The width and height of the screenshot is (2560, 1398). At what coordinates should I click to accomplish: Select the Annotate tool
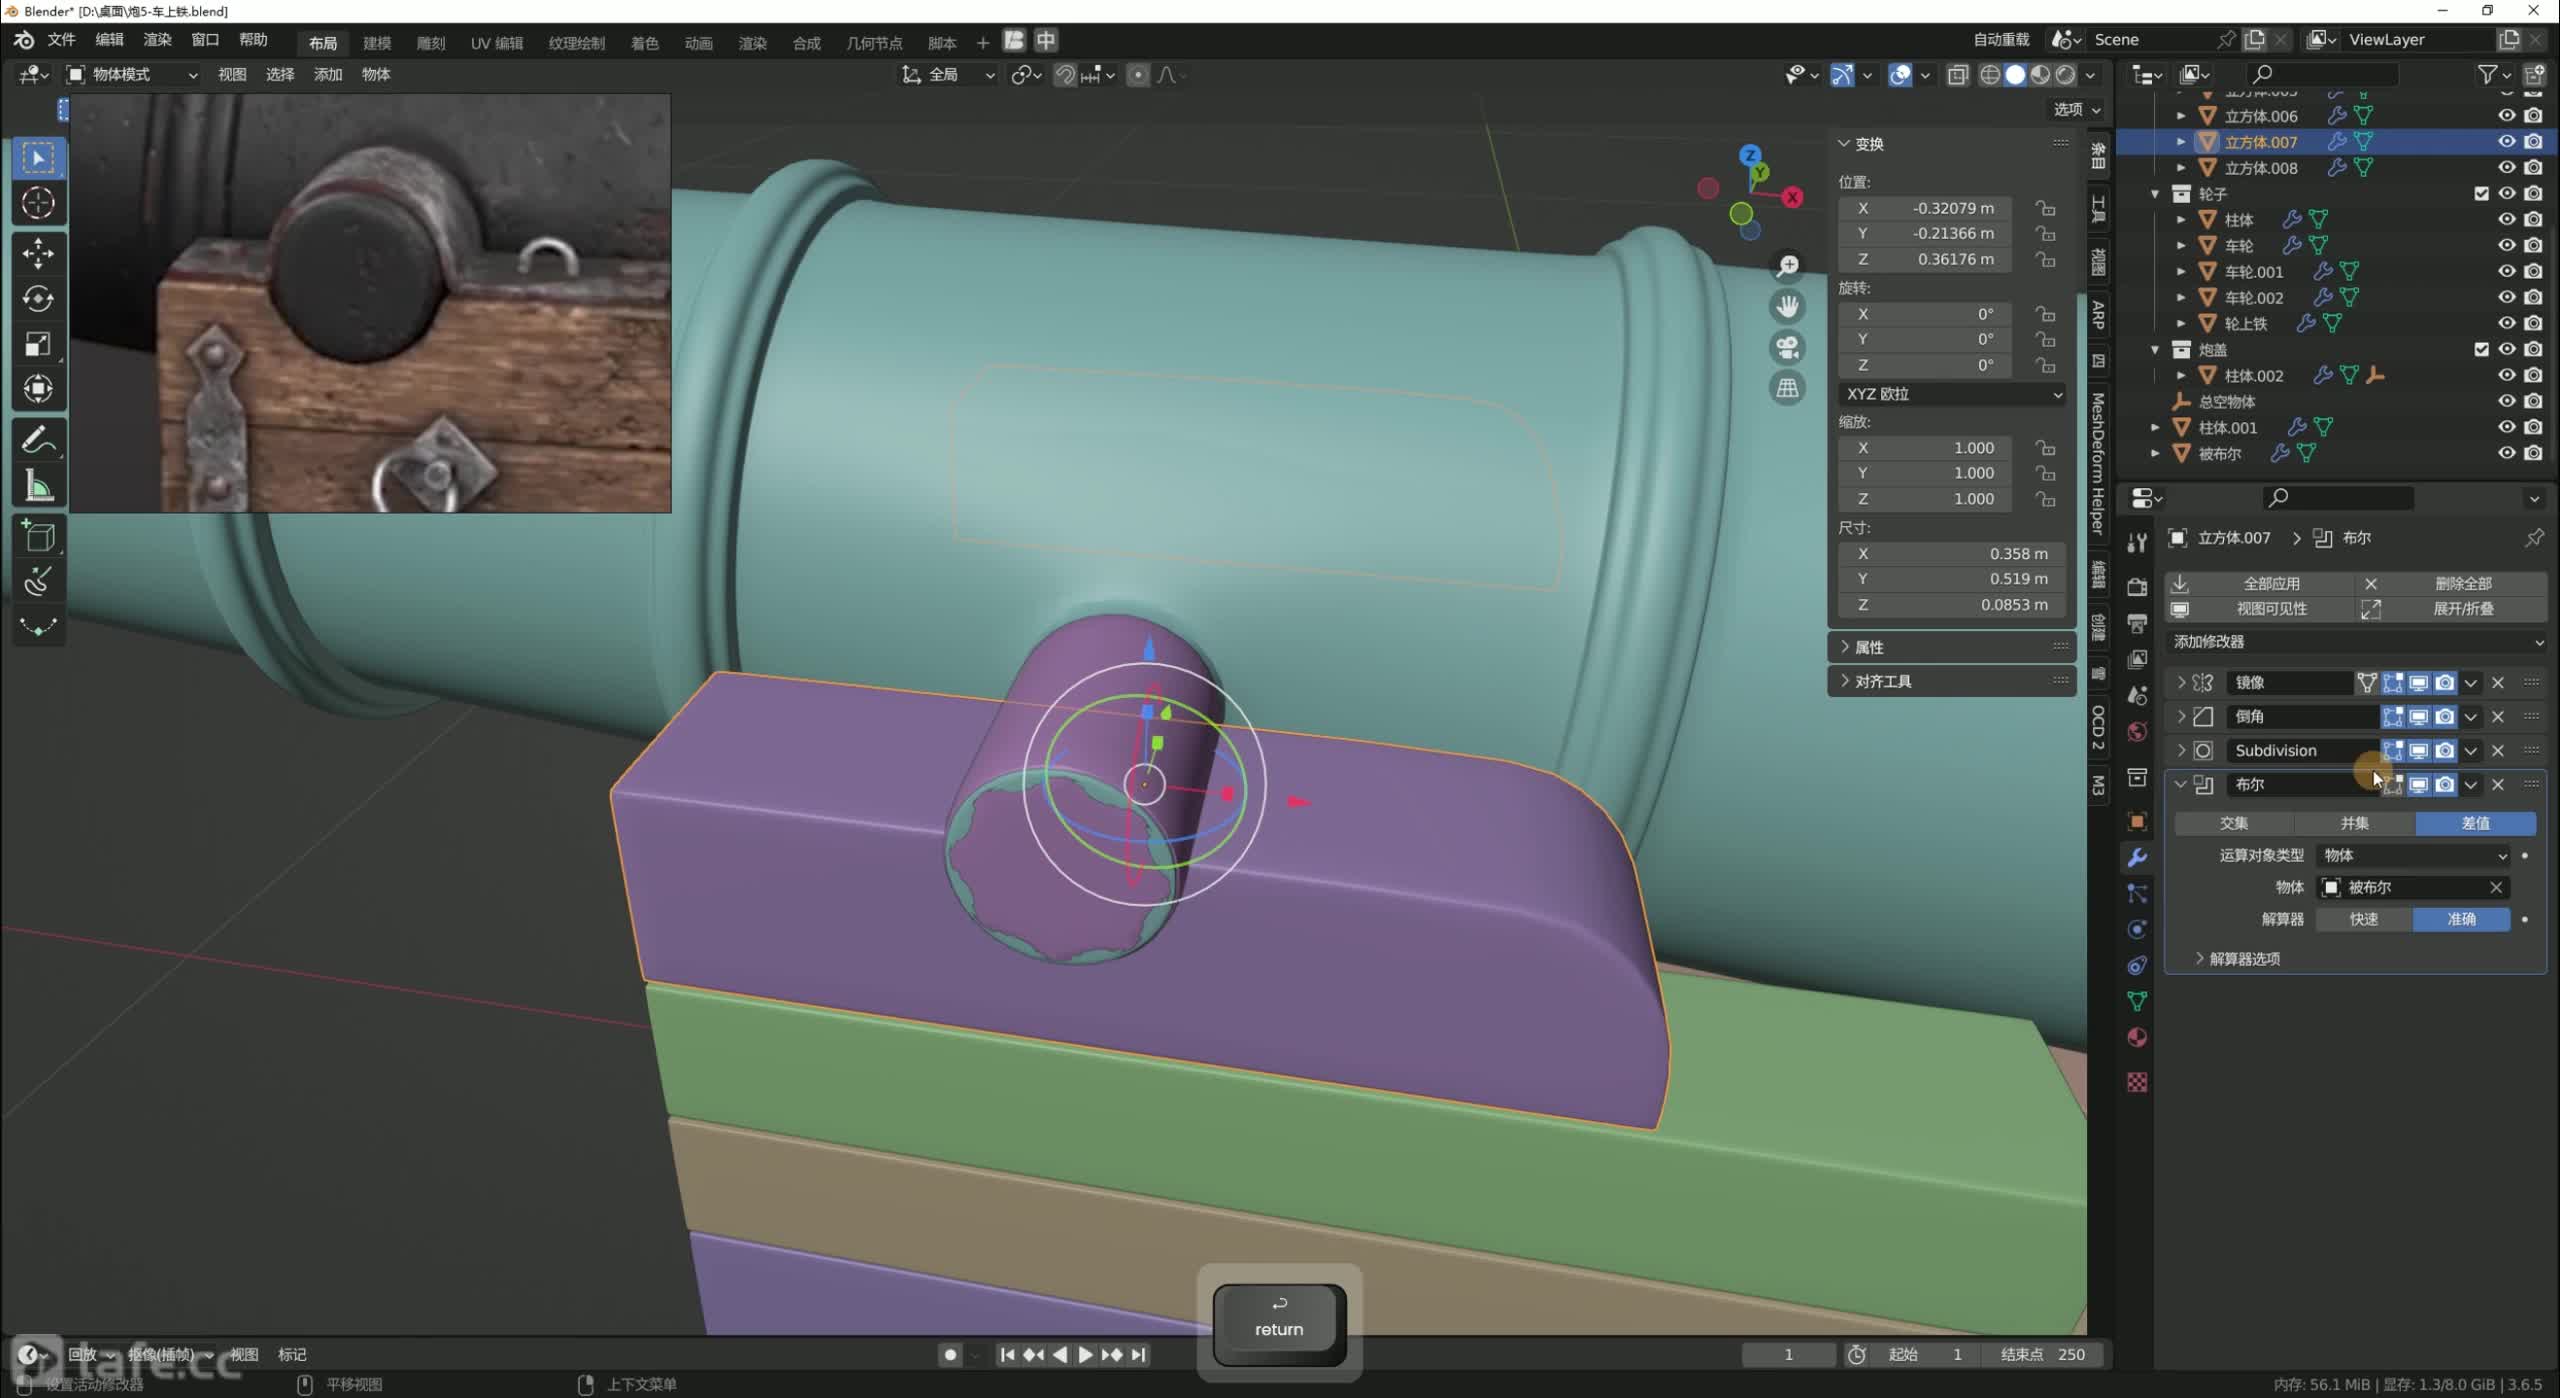pos(38,440)
